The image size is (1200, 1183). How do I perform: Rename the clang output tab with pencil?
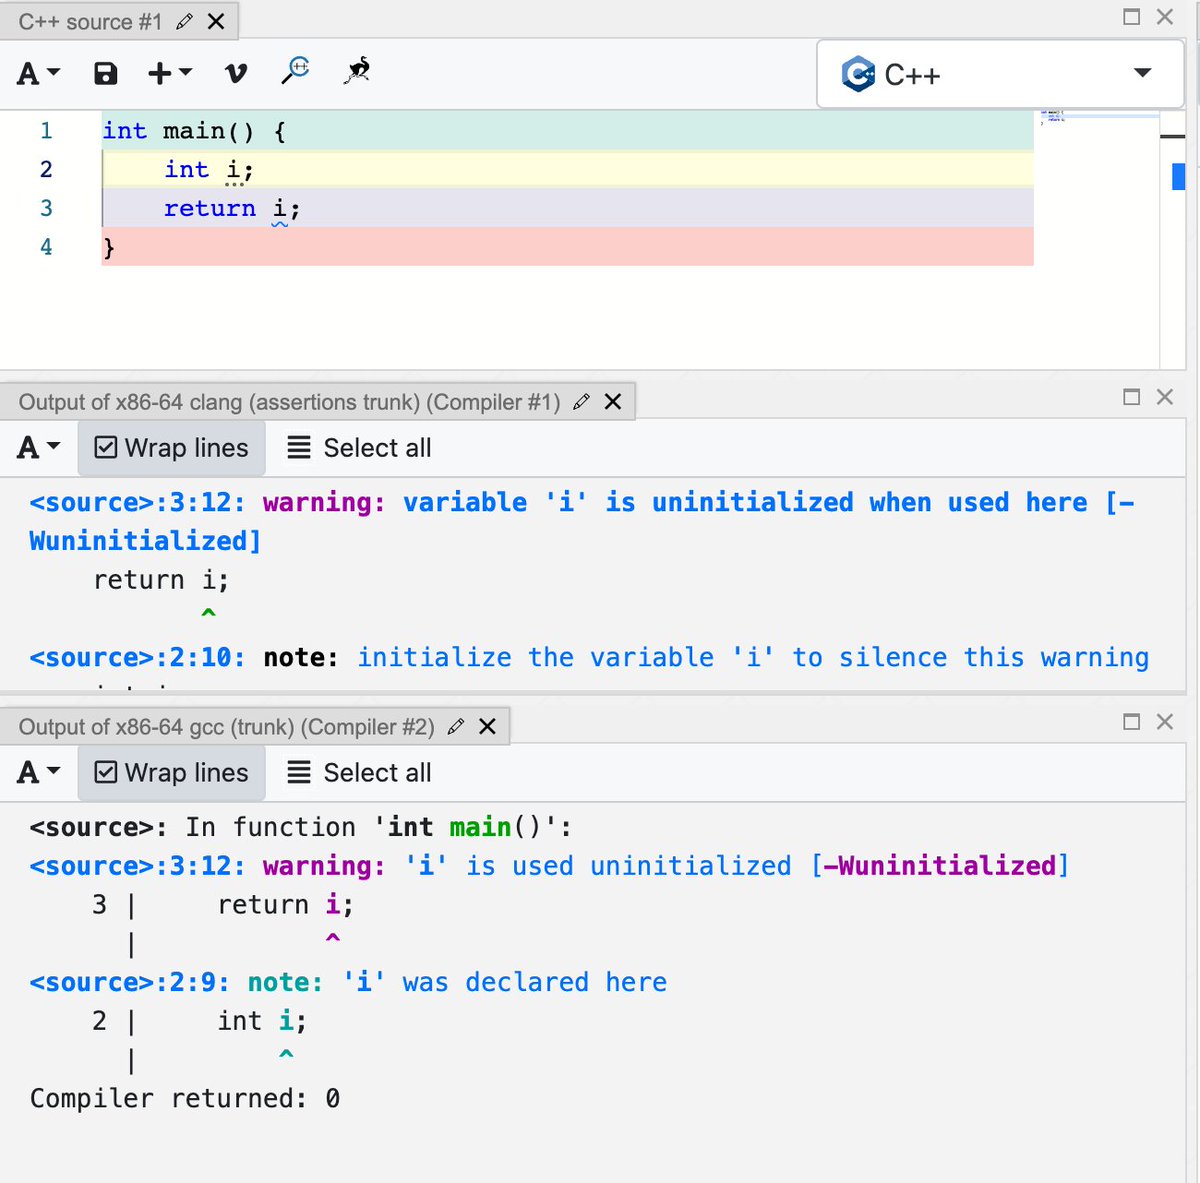coord(581,402)
